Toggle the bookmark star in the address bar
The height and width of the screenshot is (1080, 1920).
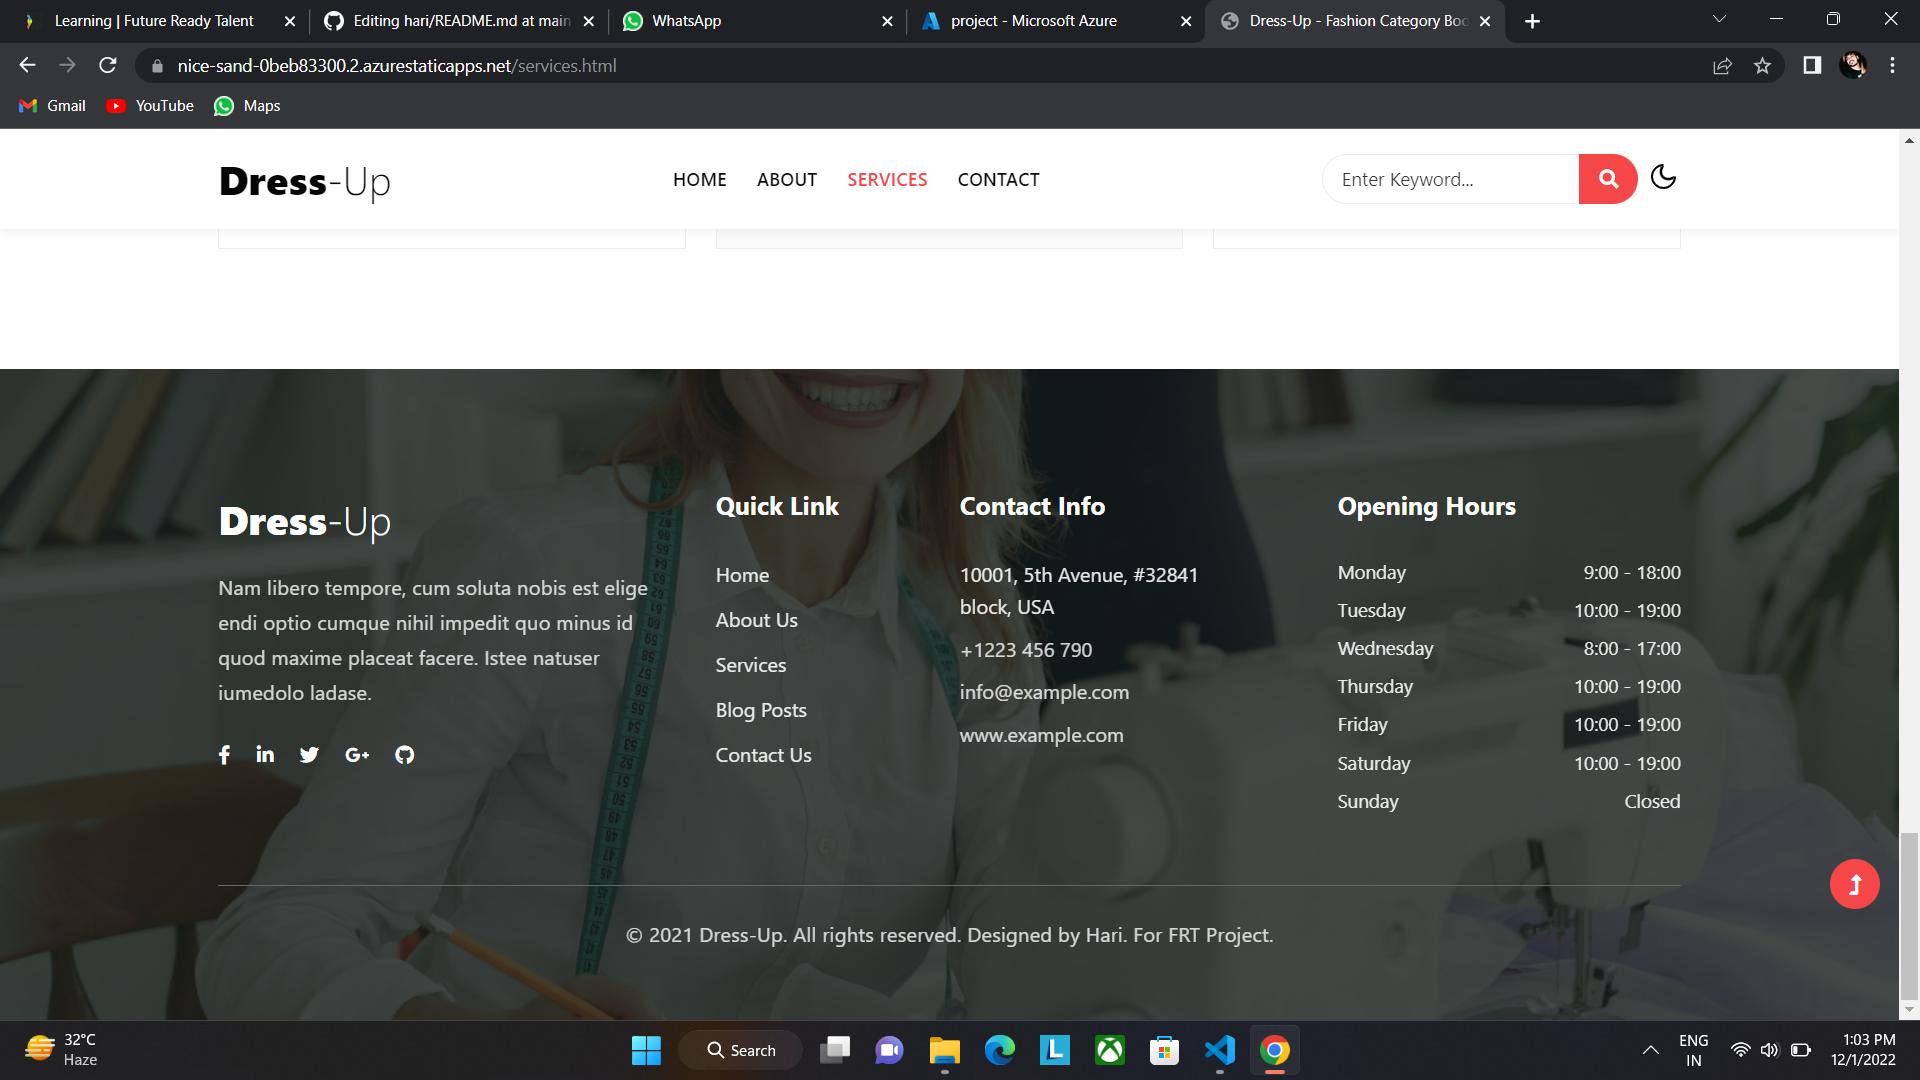[x=1763, y=65]
